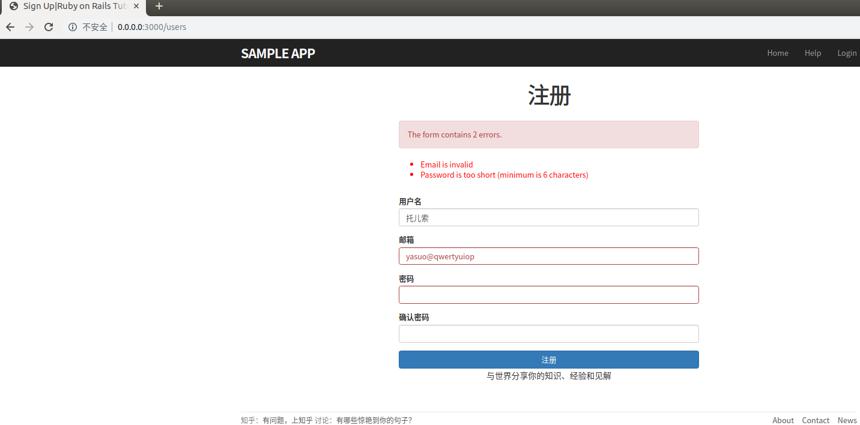Open SAMPLE APP logo link

click(278, 53)
